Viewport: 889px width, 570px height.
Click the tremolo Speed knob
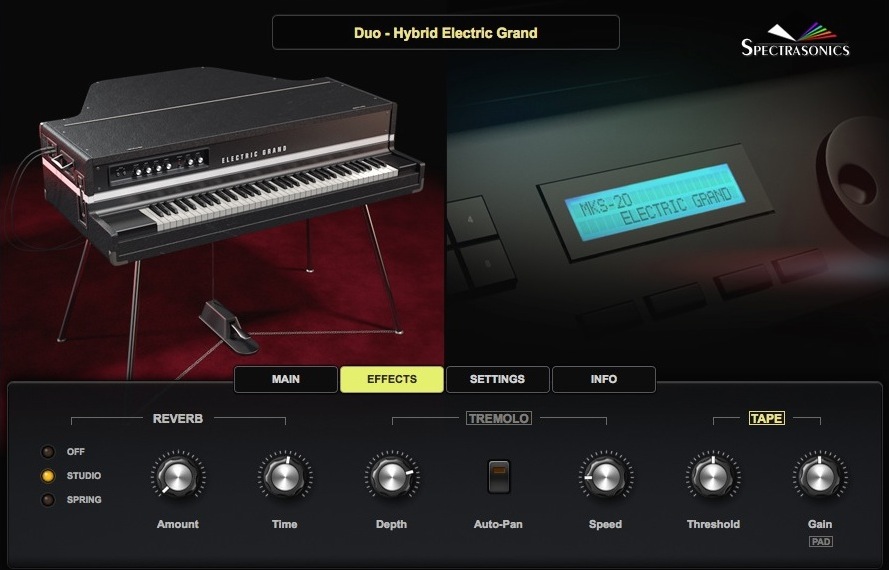(606, 476)
